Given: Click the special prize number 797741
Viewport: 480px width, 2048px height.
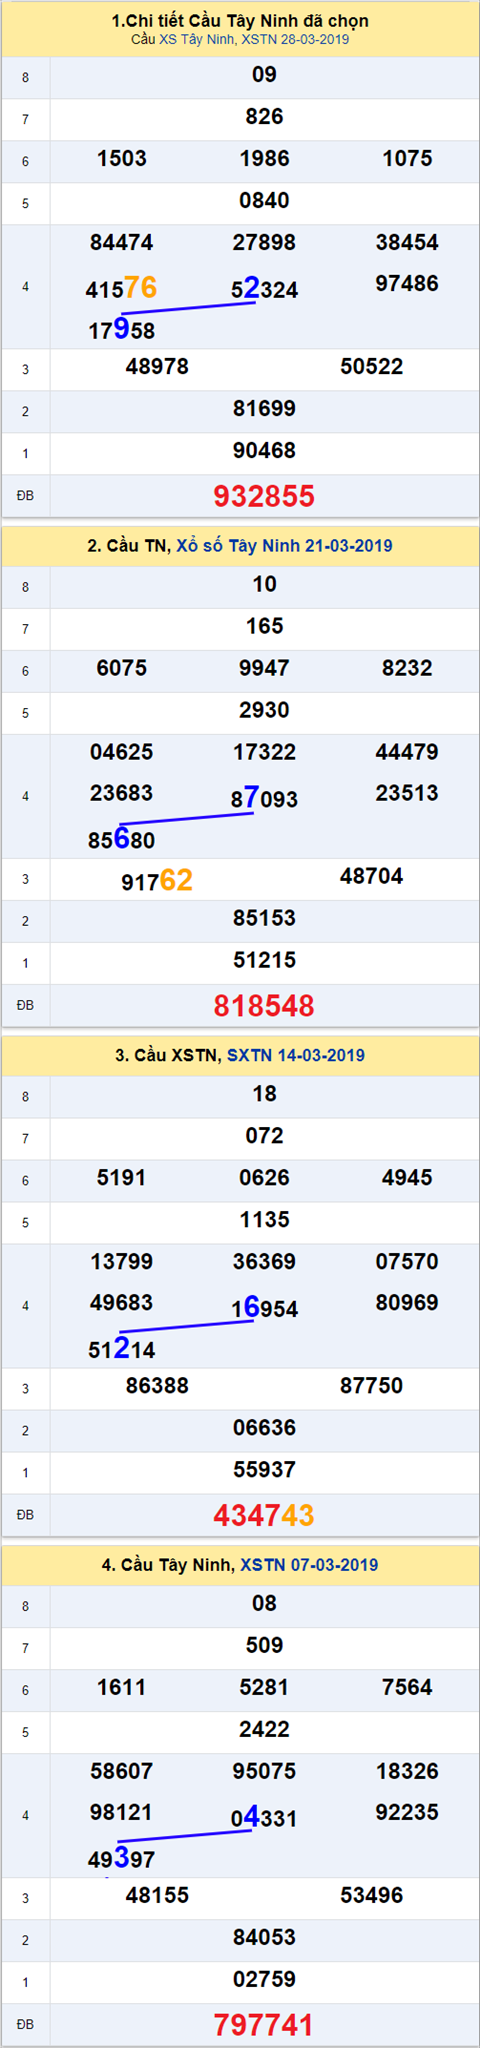Looking at the screenshot, I should coord(264,2025).
